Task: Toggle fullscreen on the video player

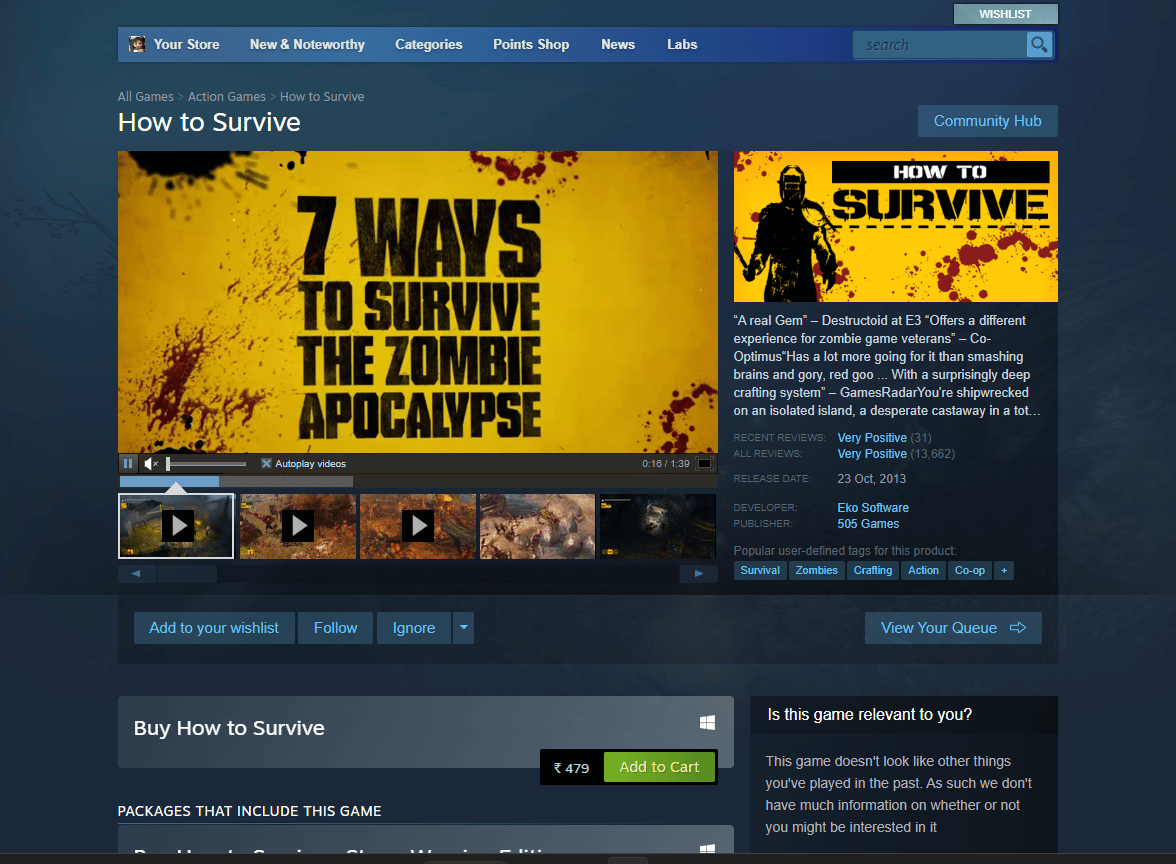Action: pyautogui.click(x=704, y=464)
